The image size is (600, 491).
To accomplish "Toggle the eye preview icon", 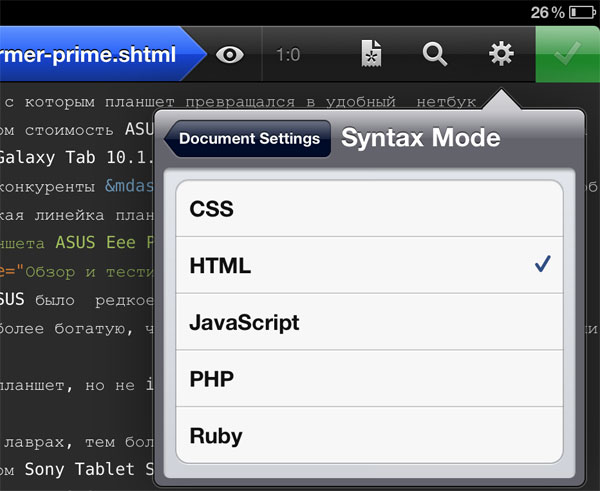I will click(x=231, y=54).
